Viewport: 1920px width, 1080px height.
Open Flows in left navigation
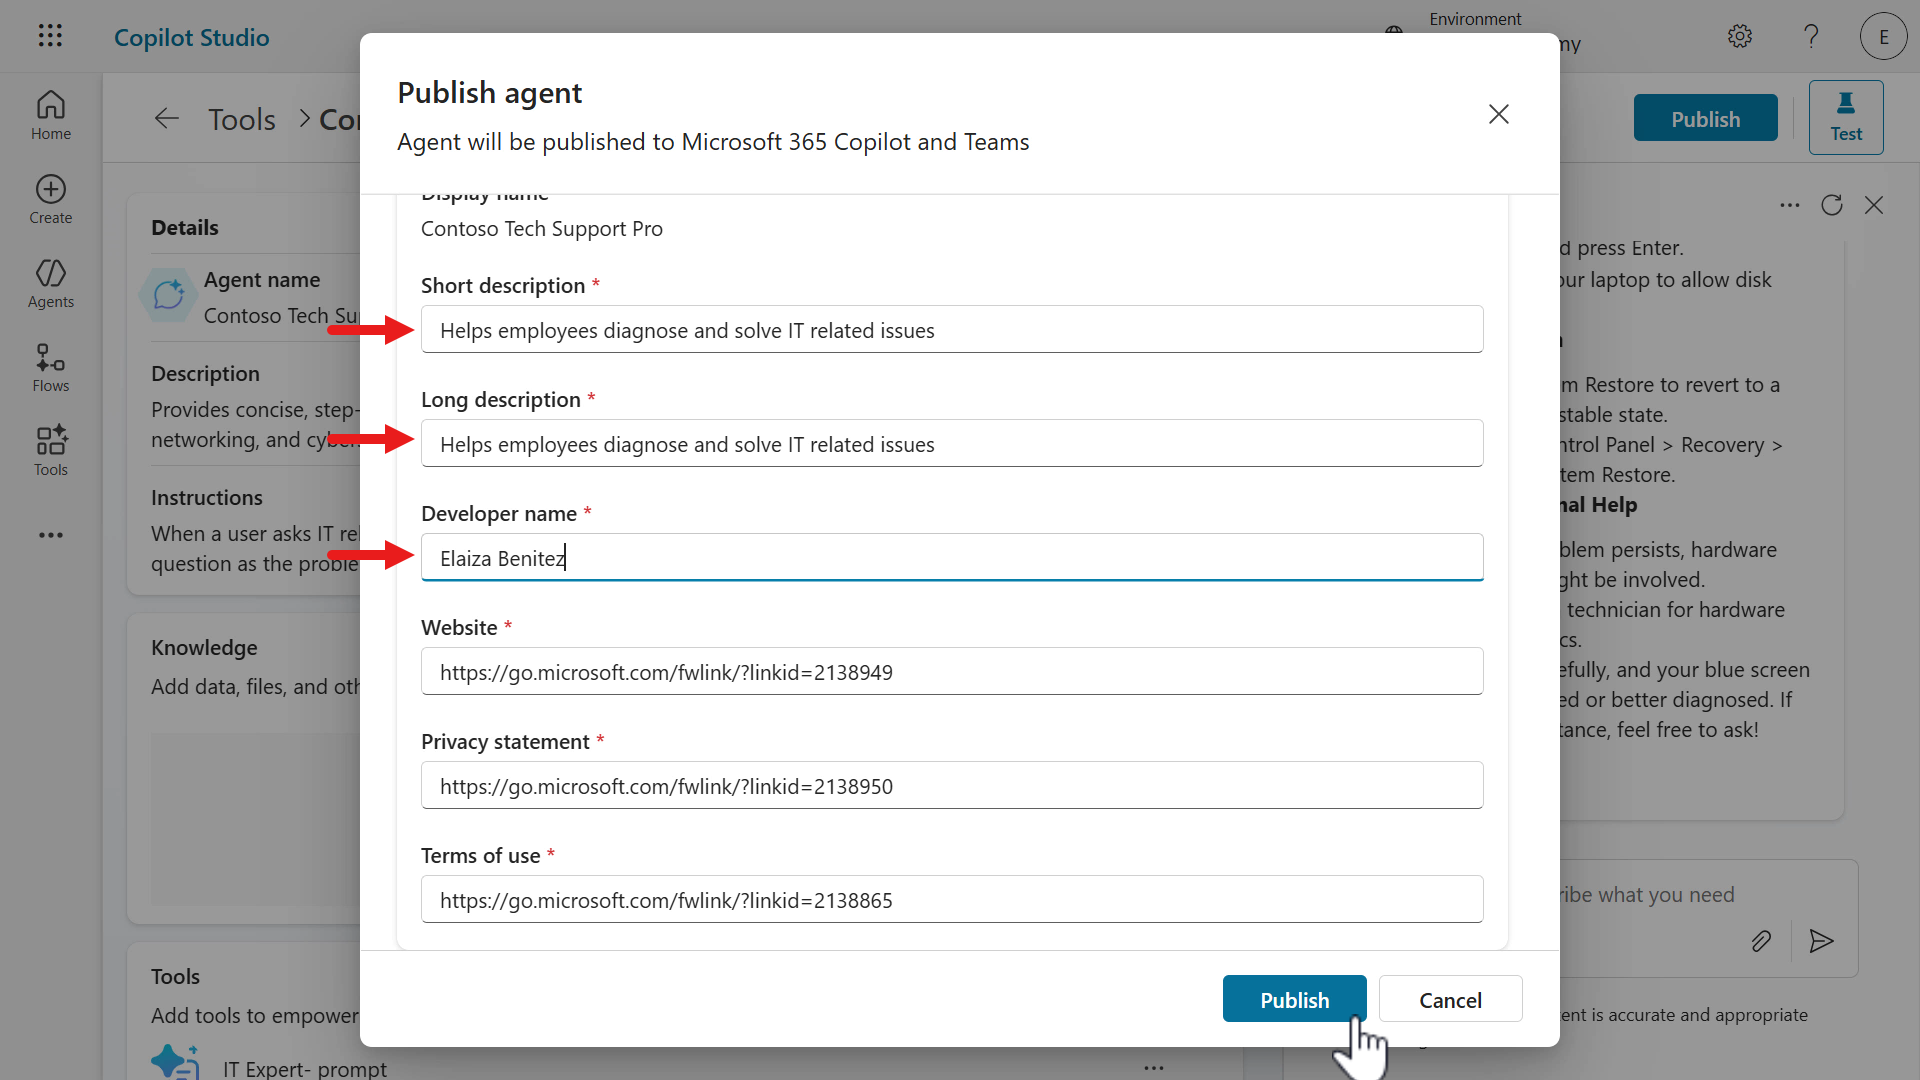pos(50,367)
